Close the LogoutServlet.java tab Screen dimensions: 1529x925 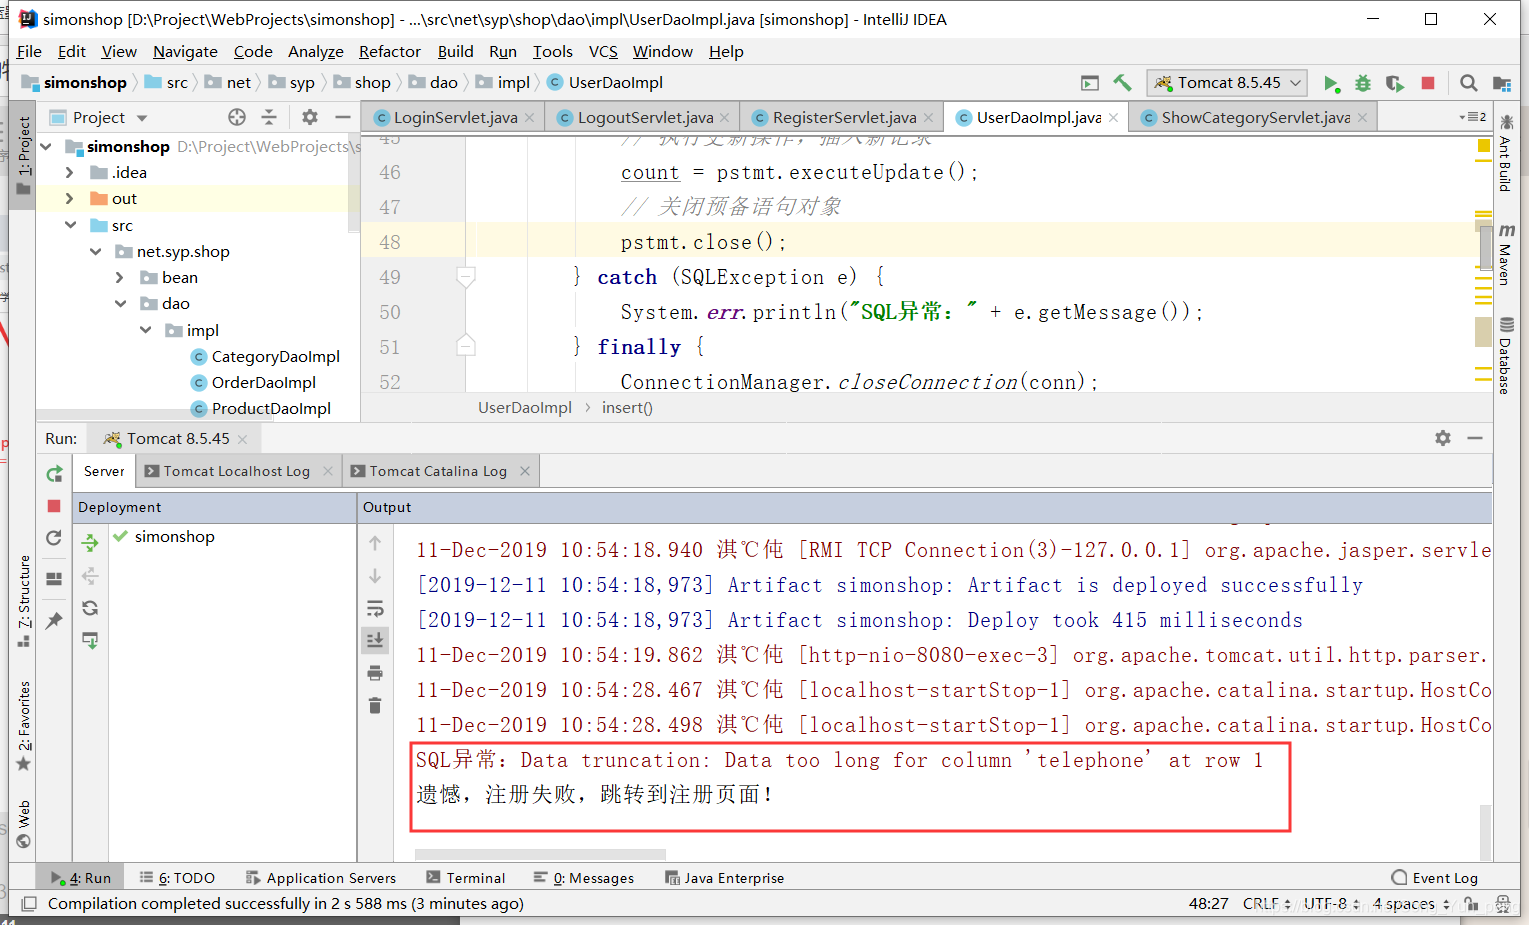click(x=725, y=118)
